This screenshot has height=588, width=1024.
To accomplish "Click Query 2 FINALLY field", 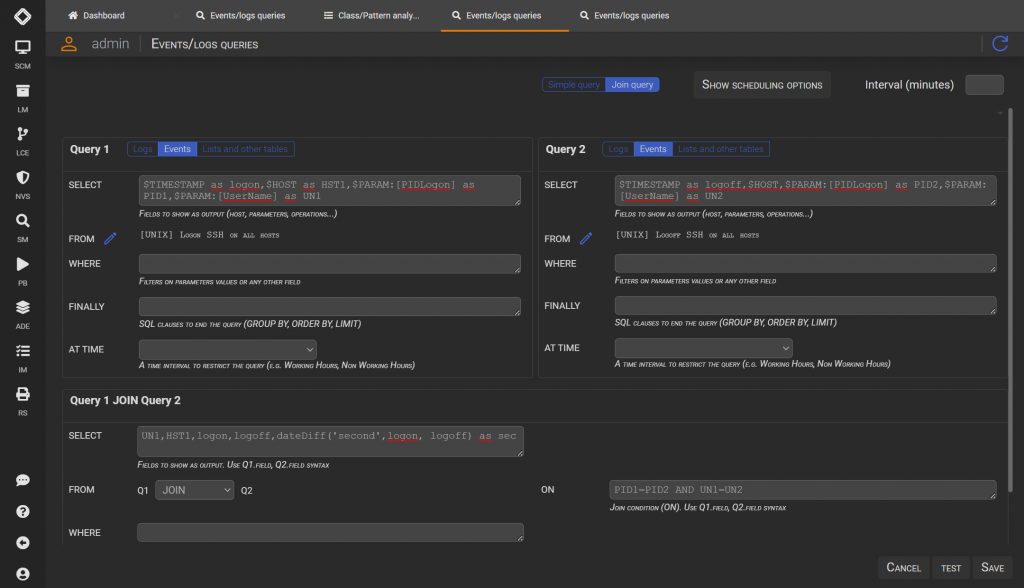I will pyautogui.click(x=805, y=305).
